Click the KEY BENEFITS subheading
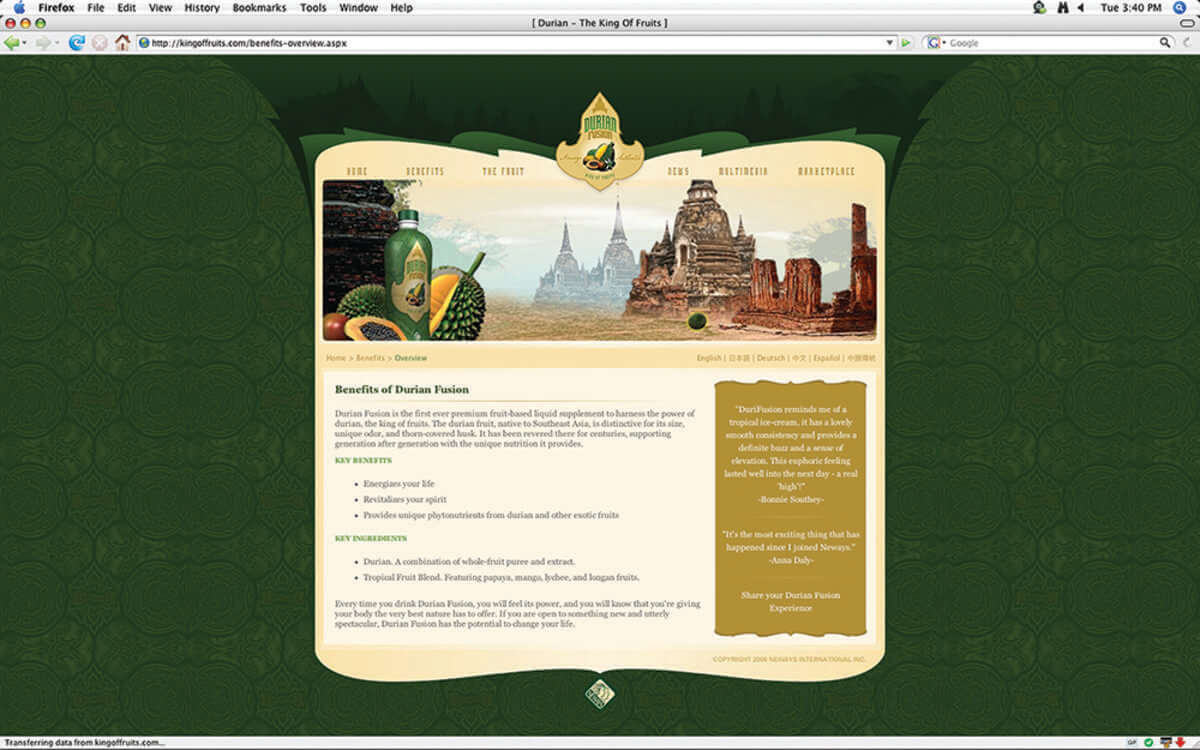The height and width of the screenshot is (750, 1200). pyautogui.click(x=363, y=460)
